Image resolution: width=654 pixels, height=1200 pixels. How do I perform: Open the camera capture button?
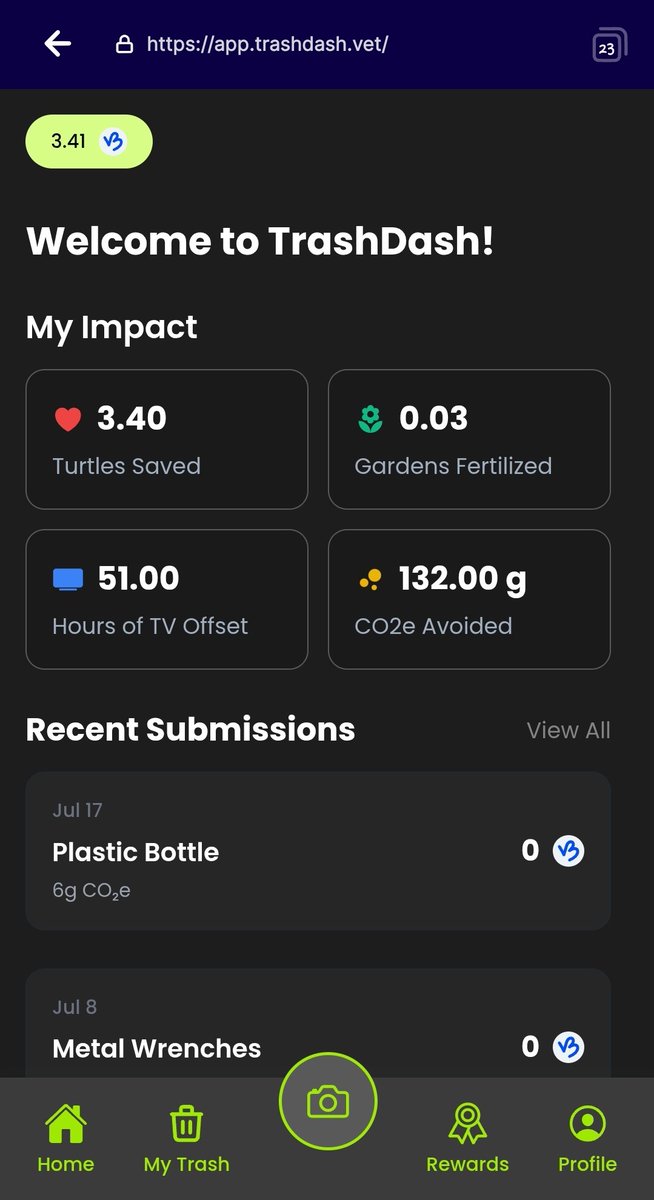tap(328, 1102)
